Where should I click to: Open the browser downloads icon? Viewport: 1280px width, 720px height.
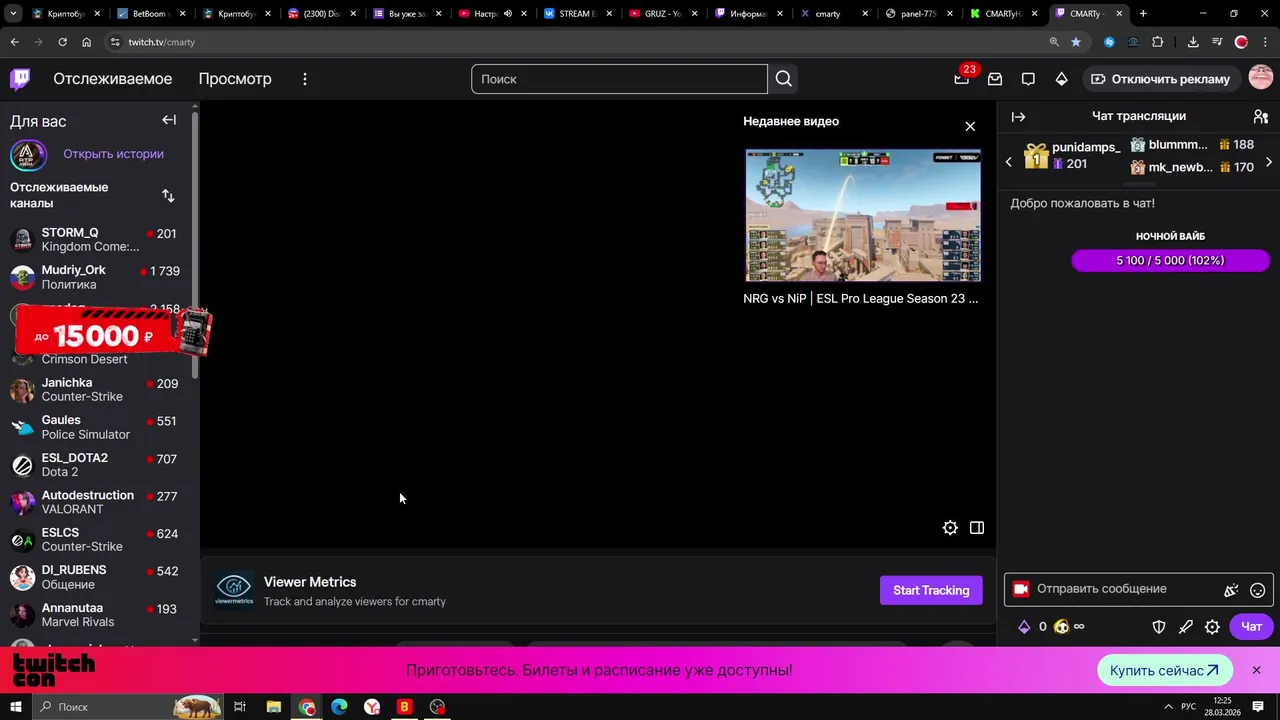click(1193, 42)
